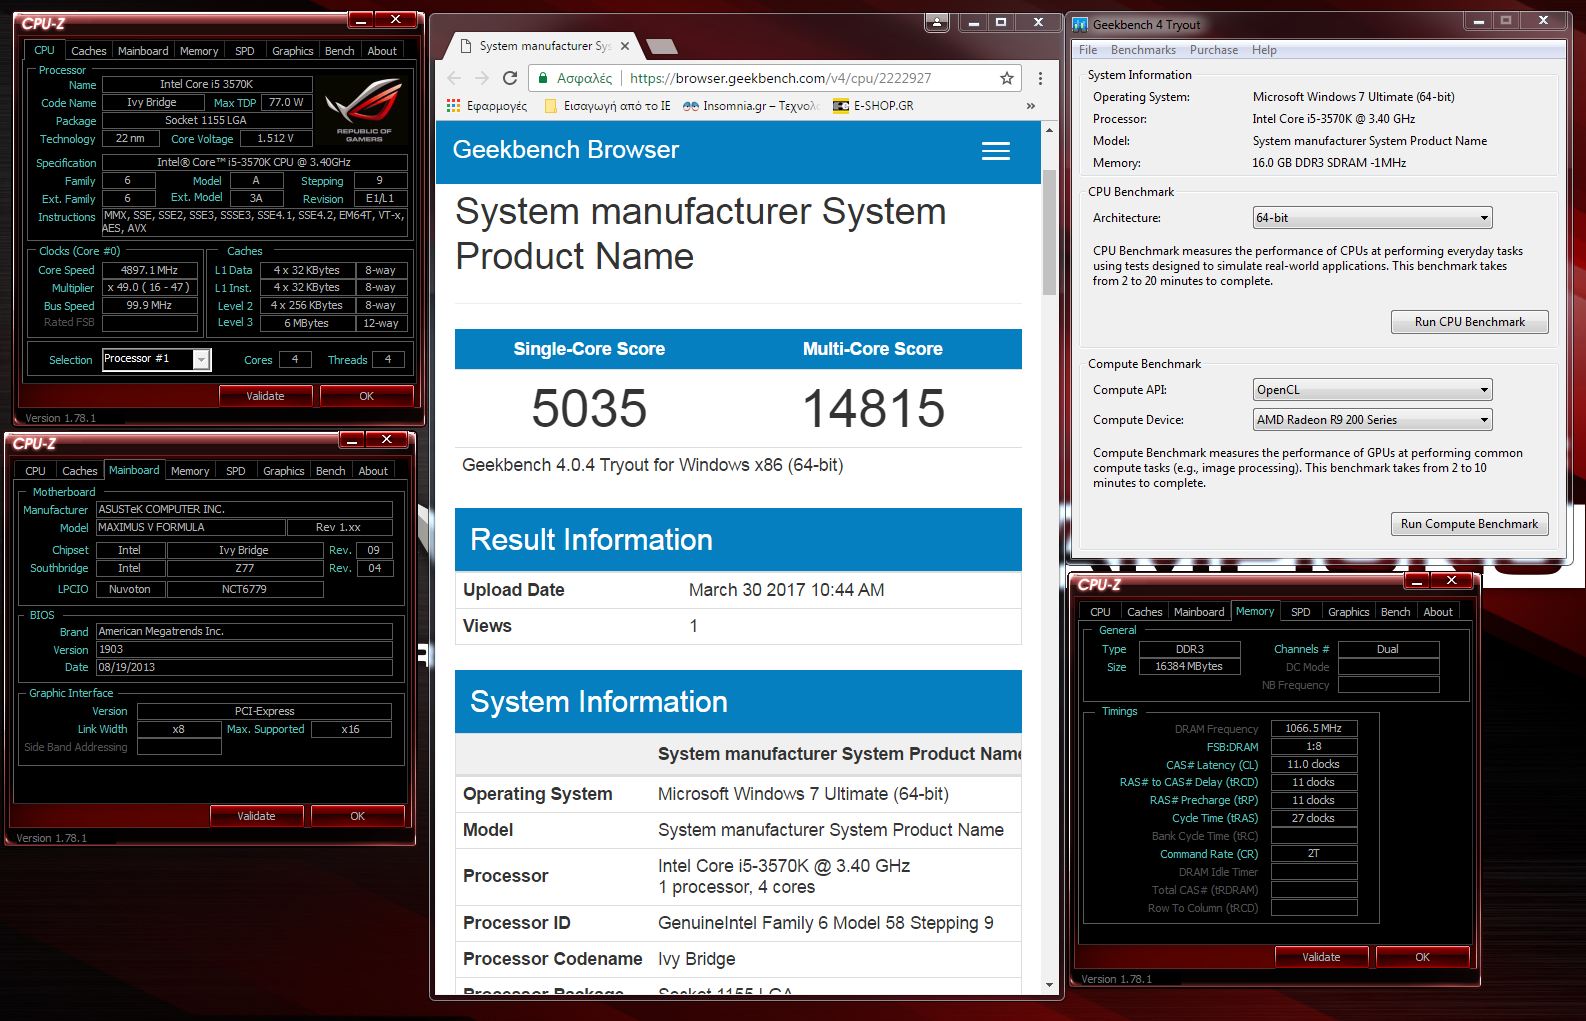Switch Mainboard CPU-Z window to Graphics tab
This screenshot has height=1021, width=1586.
tap(284, 471)
